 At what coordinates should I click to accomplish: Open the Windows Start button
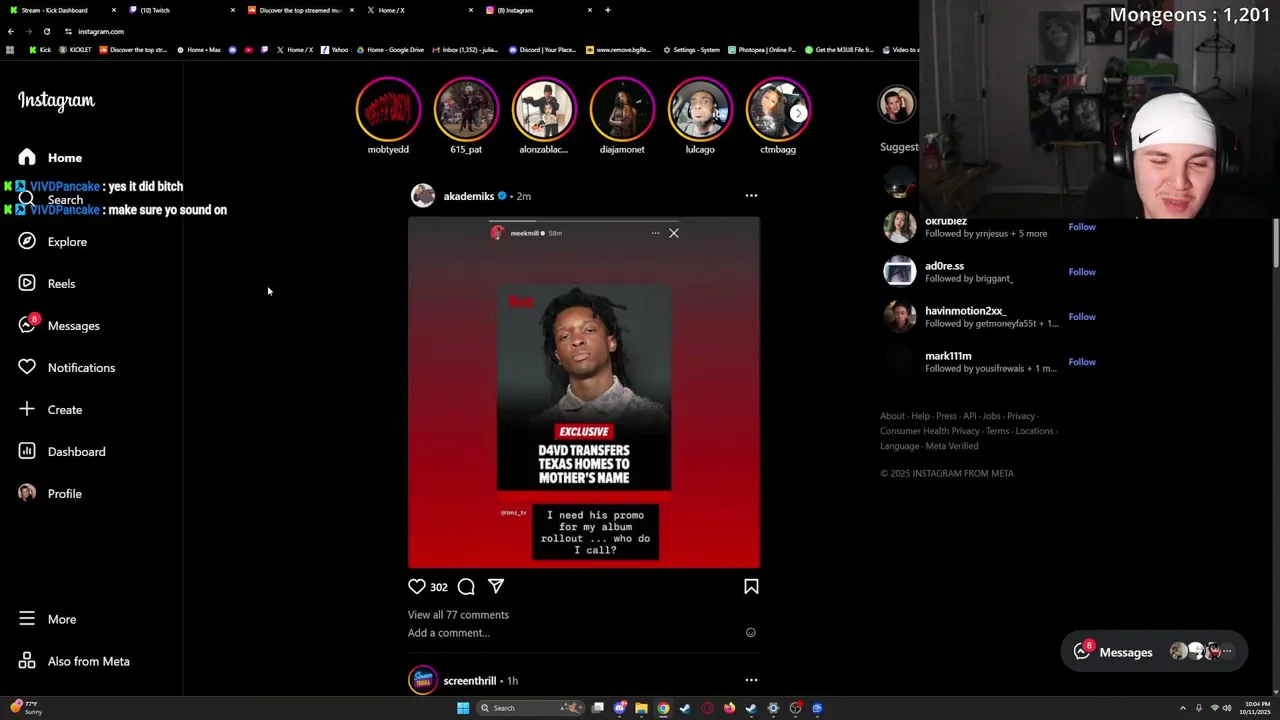(x=463, y=708)
